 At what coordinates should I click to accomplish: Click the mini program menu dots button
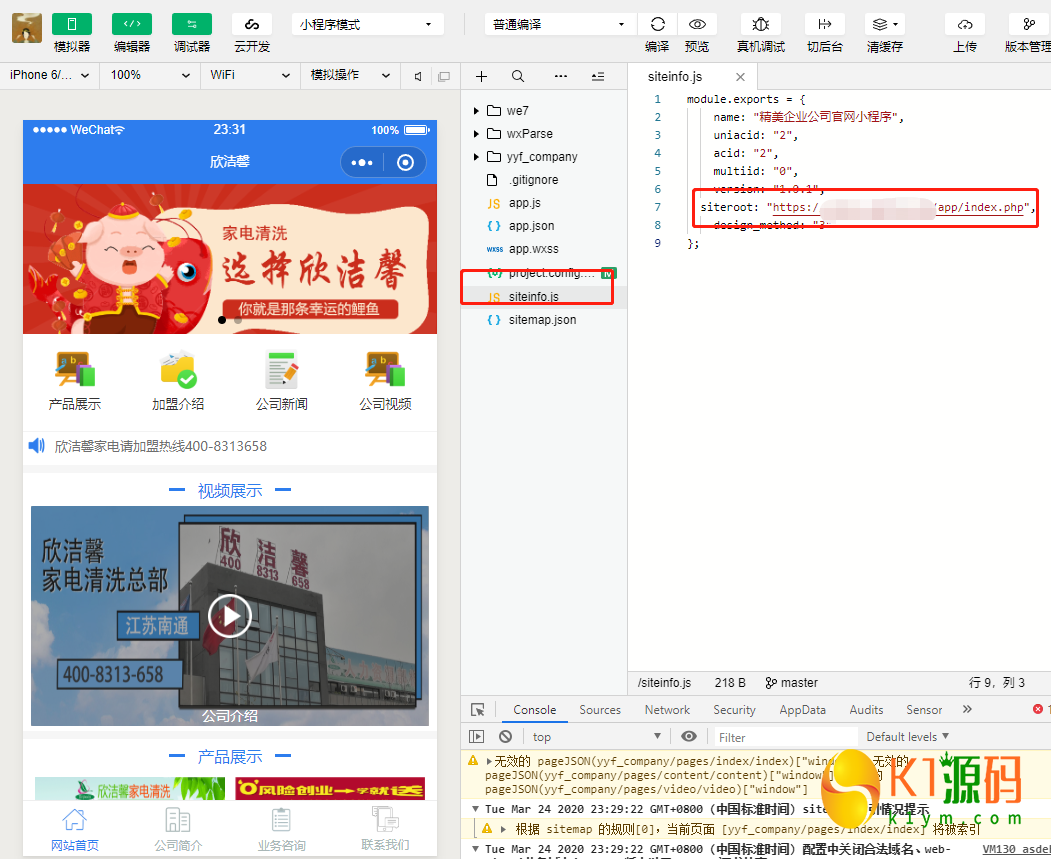coord(362,162)
